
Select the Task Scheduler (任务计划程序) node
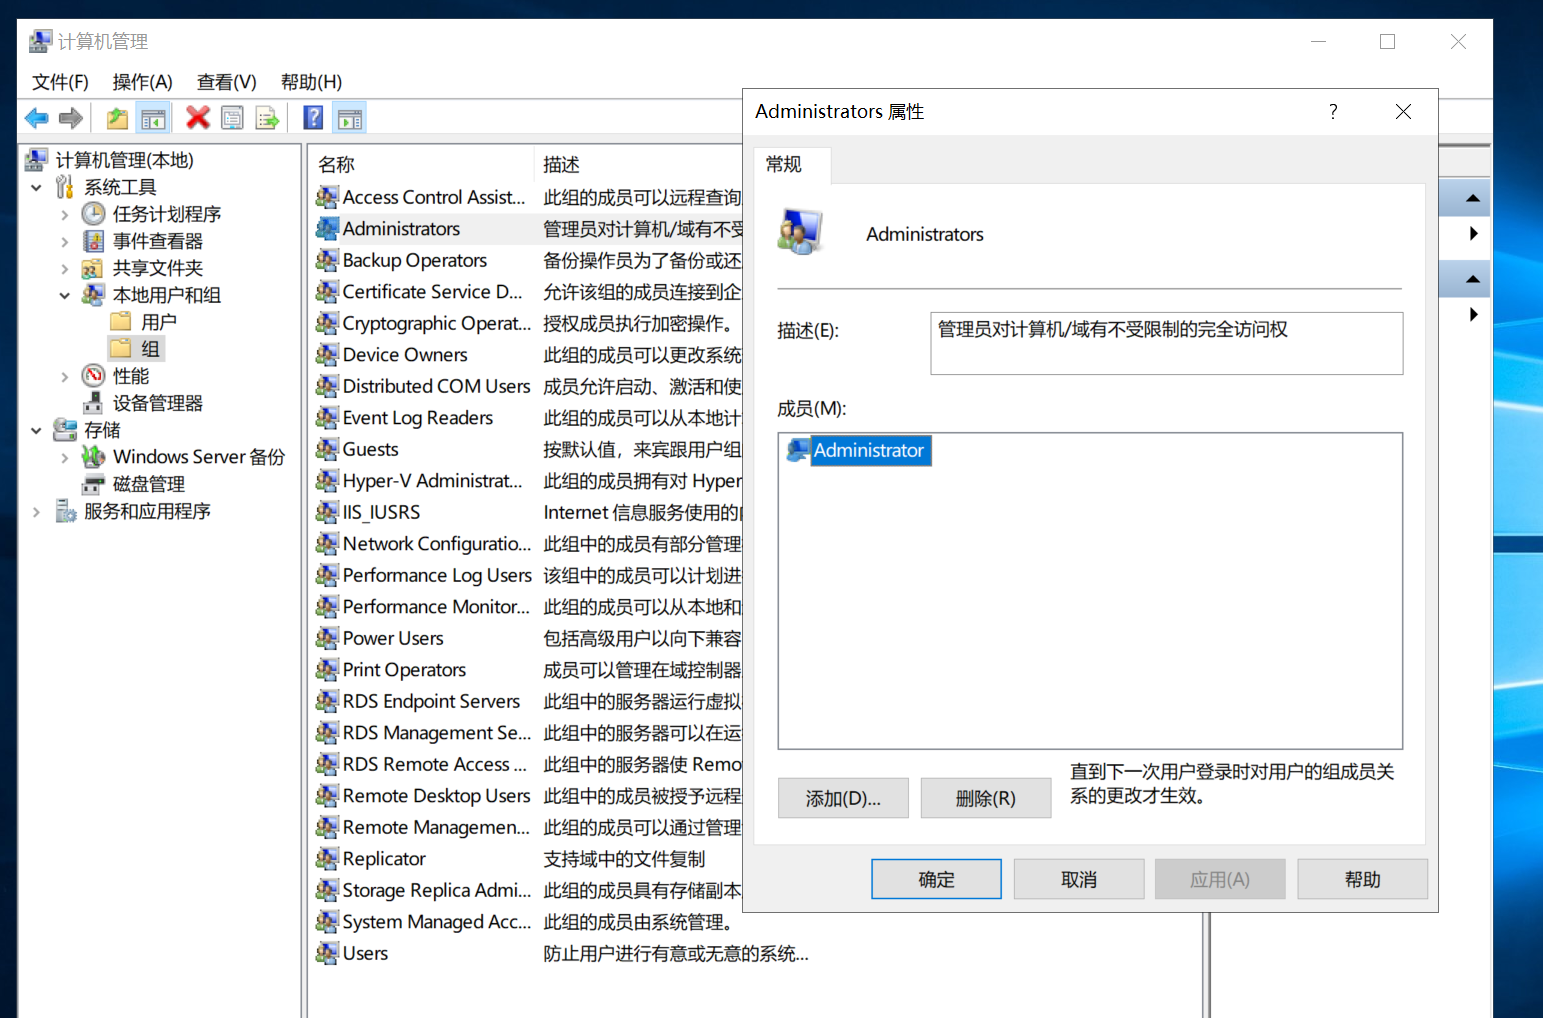(x=166, y=214)
